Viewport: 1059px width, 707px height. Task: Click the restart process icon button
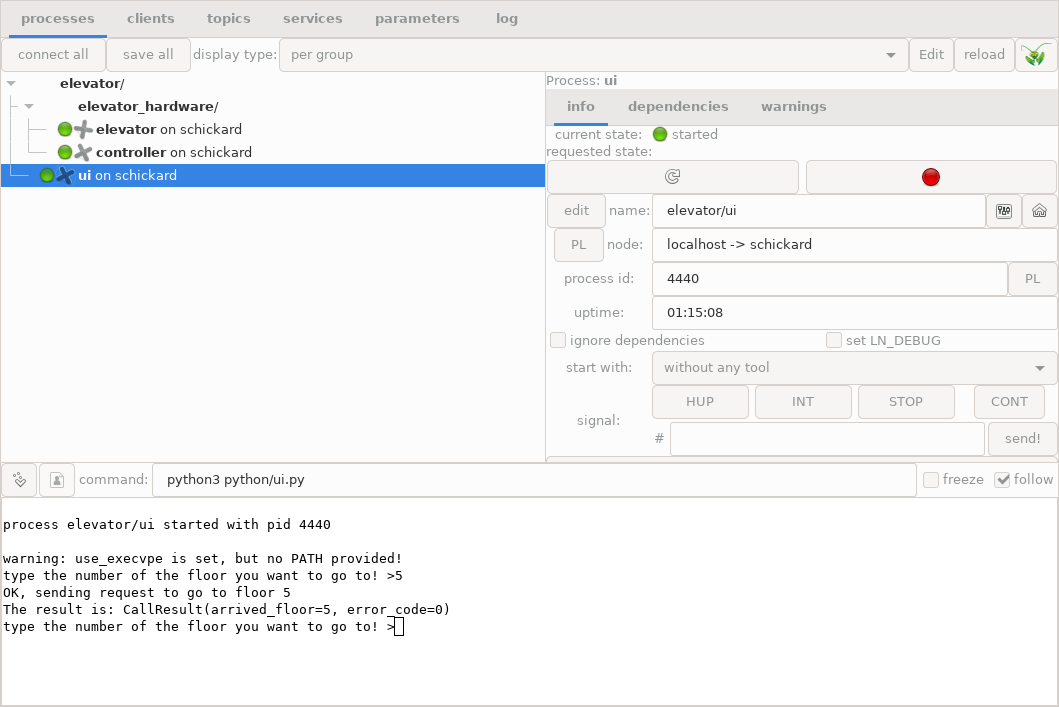click(x=673, y=177)
